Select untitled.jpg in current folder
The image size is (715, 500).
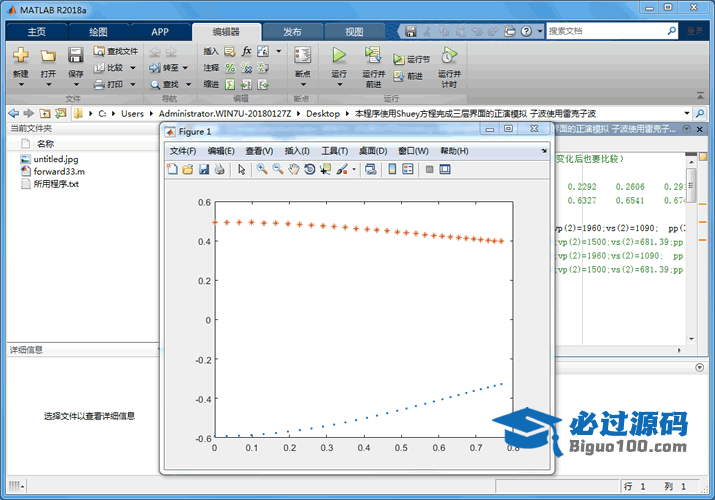(56, 159)
